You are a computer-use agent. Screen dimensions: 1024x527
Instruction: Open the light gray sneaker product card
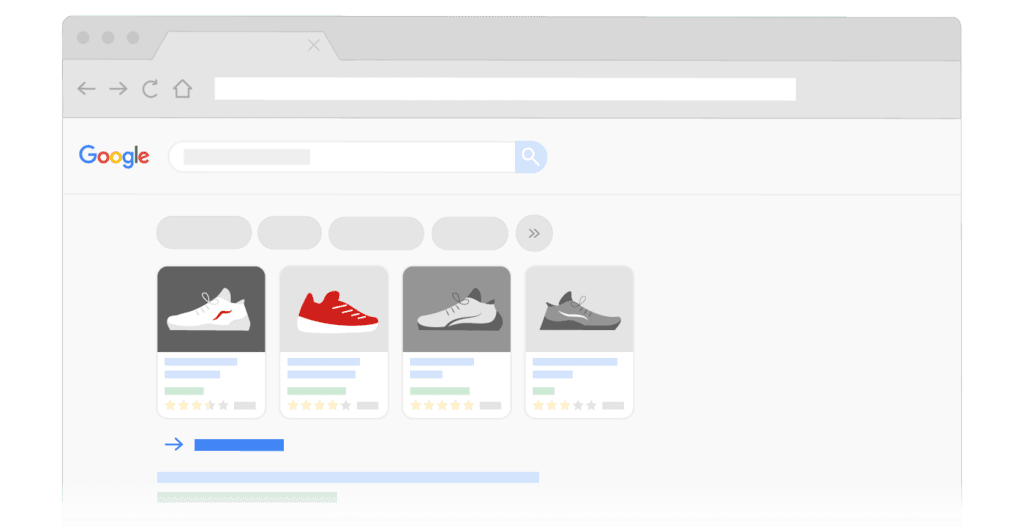coord(456,340)
